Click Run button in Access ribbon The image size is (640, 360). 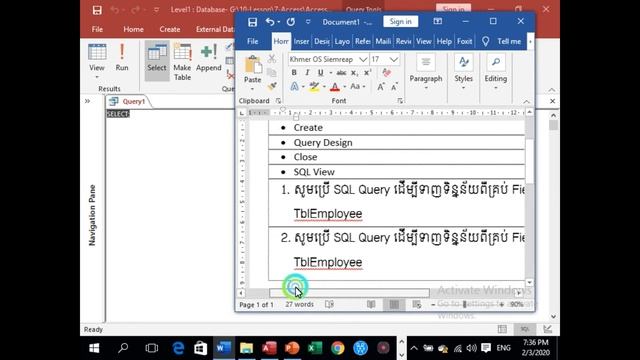coord(122,58)
